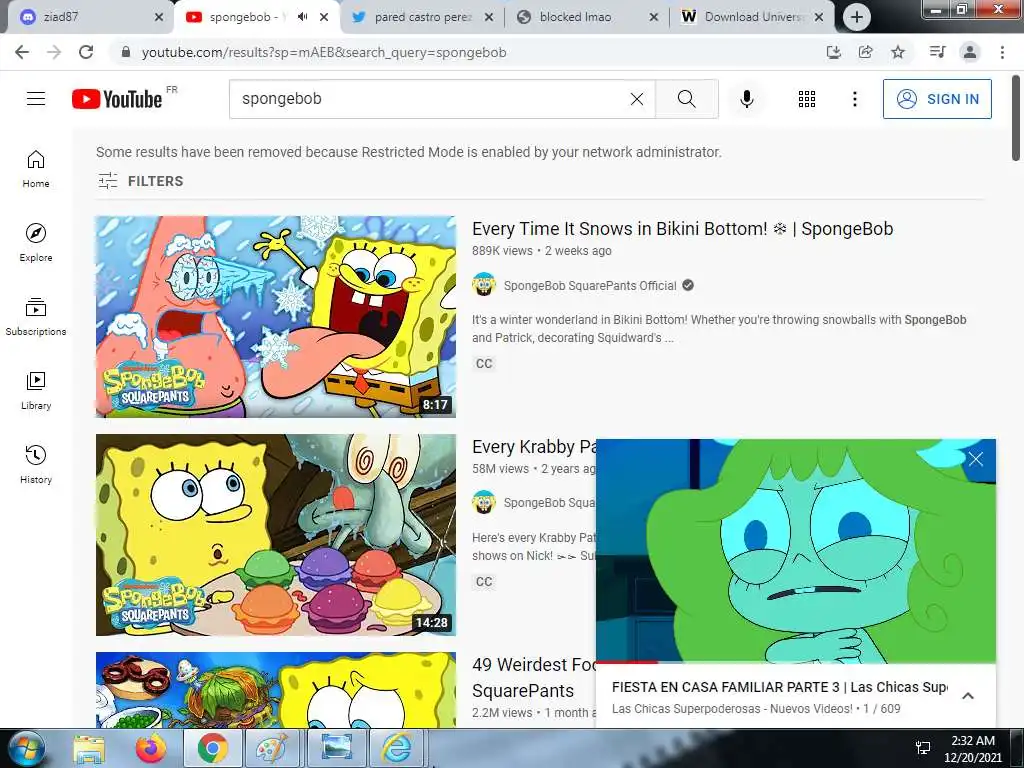Open the title Every Time It Snows in Bikini Bottom
This screenshot has width=1024, height=768.
(682, 229)
